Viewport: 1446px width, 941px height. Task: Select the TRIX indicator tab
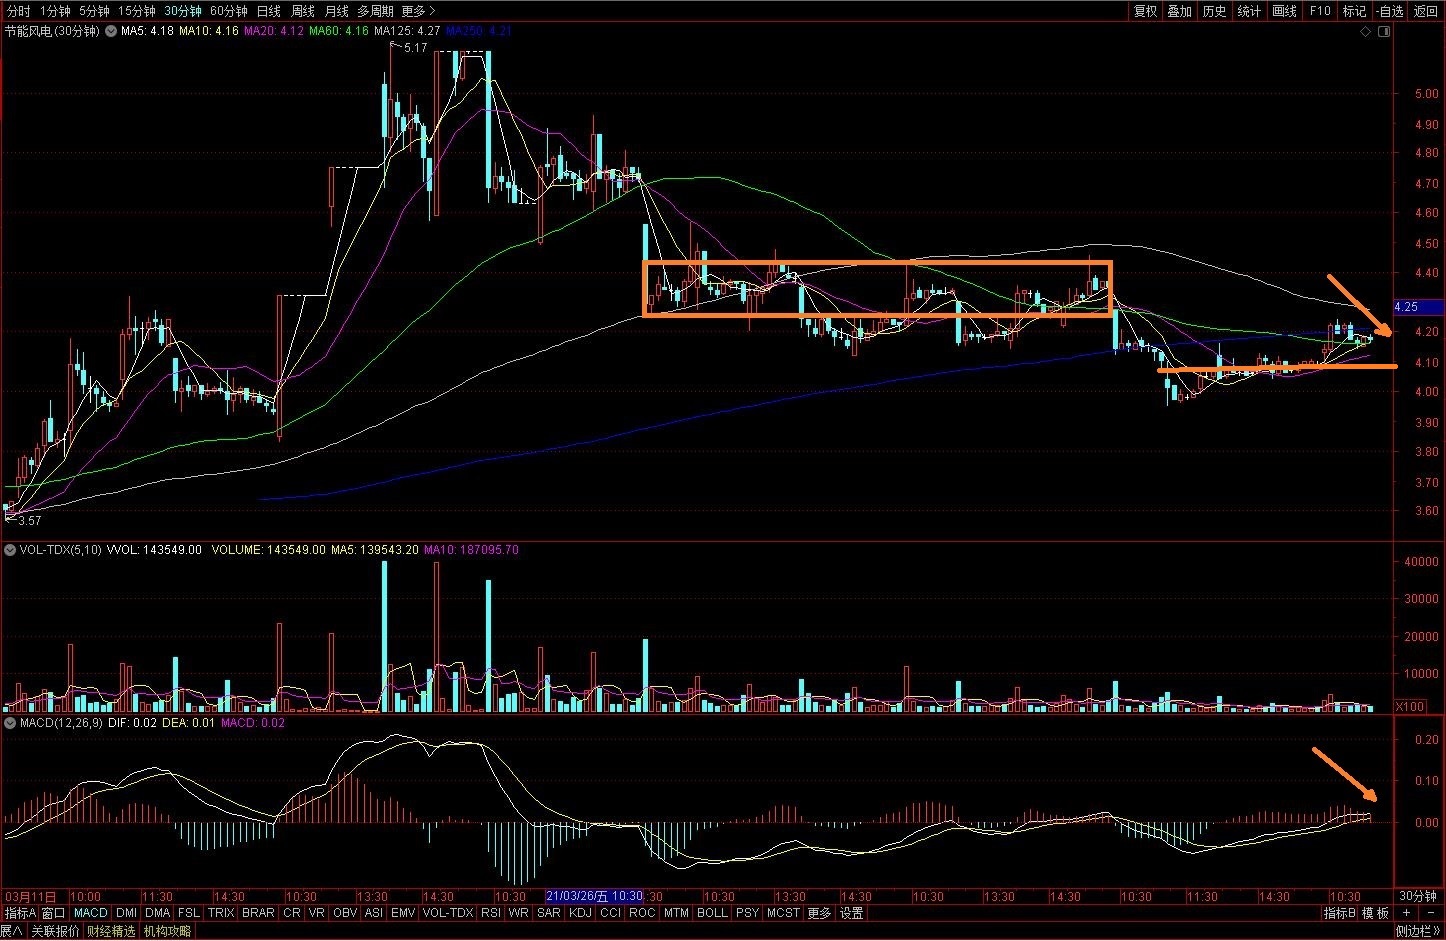(x=221, y=913)
